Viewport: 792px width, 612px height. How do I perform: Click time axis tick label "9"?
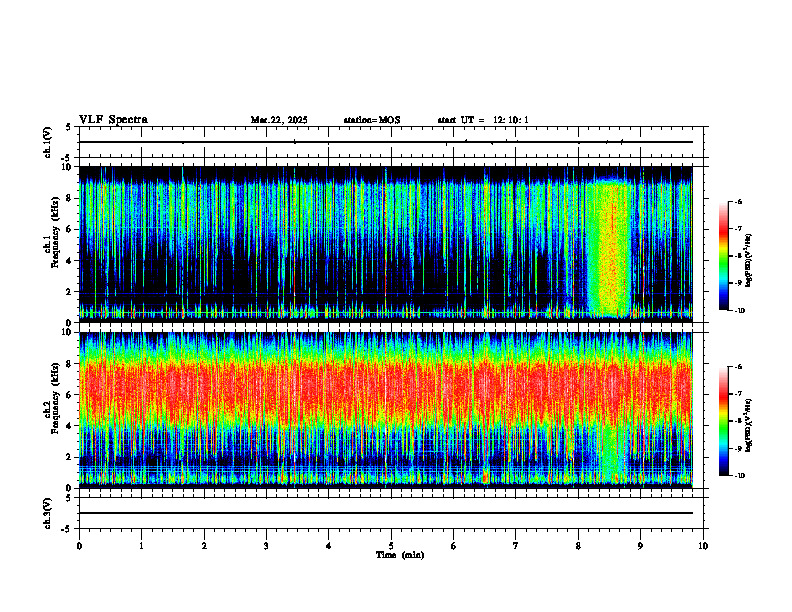tap(640, 546)
